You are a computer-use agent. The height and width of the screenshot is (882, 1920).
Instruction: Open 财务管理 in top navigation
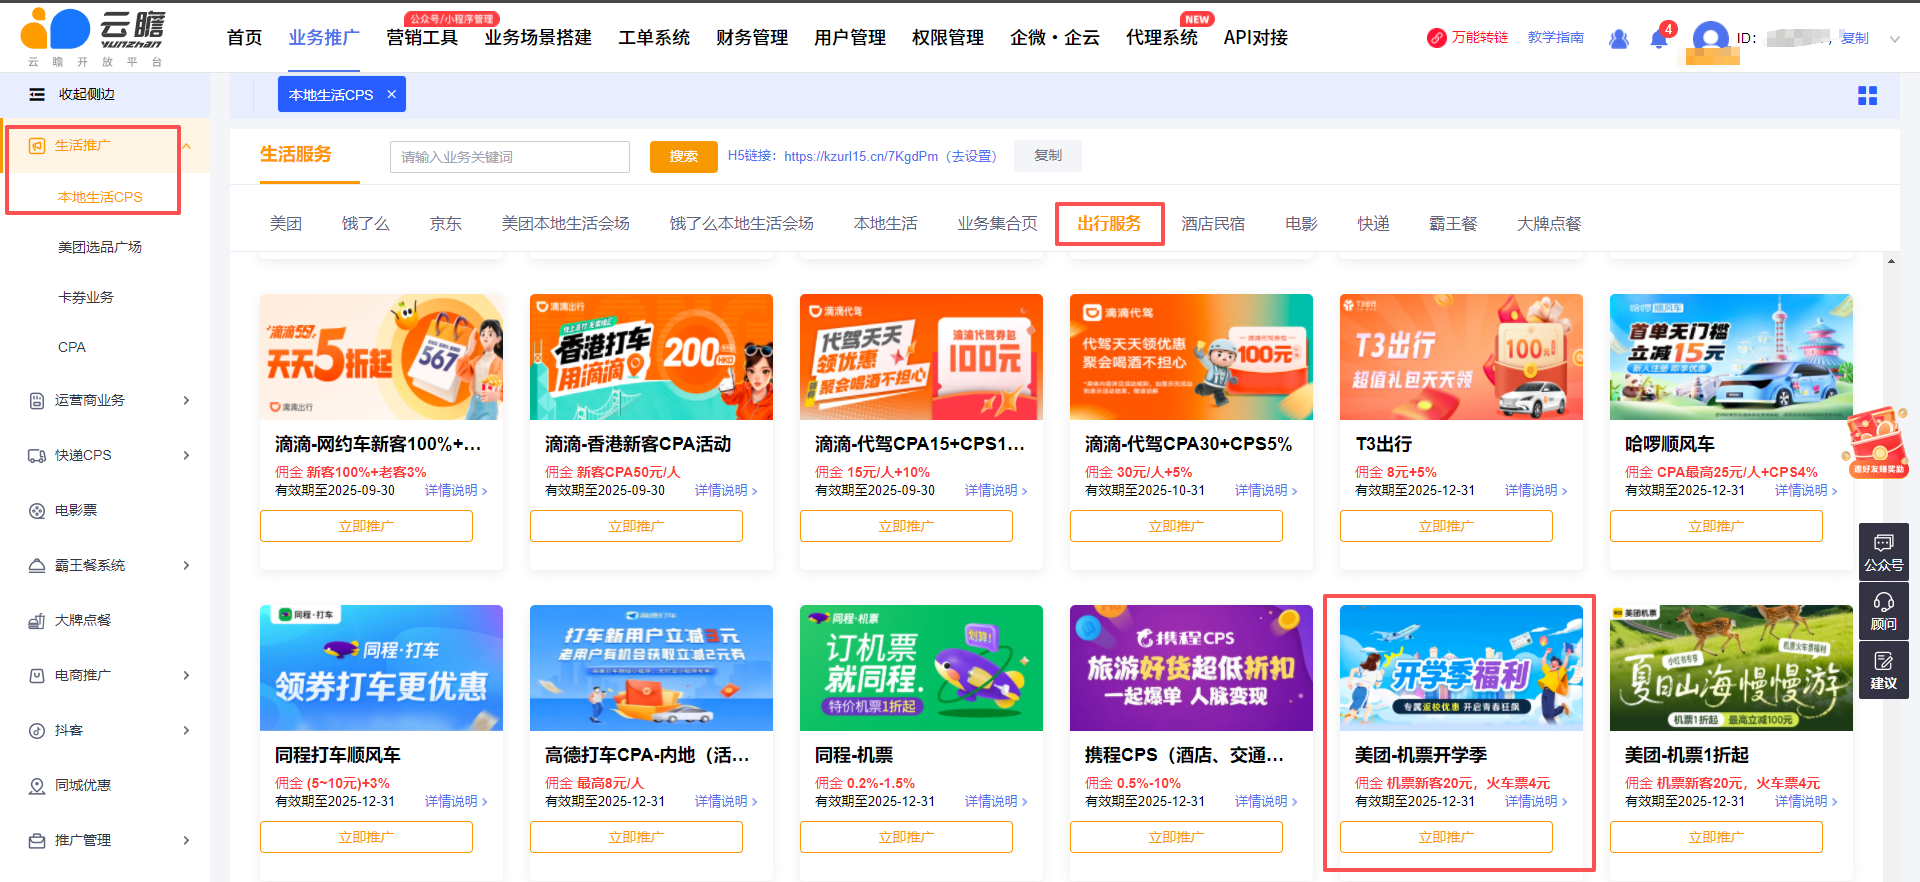[752, 38]
